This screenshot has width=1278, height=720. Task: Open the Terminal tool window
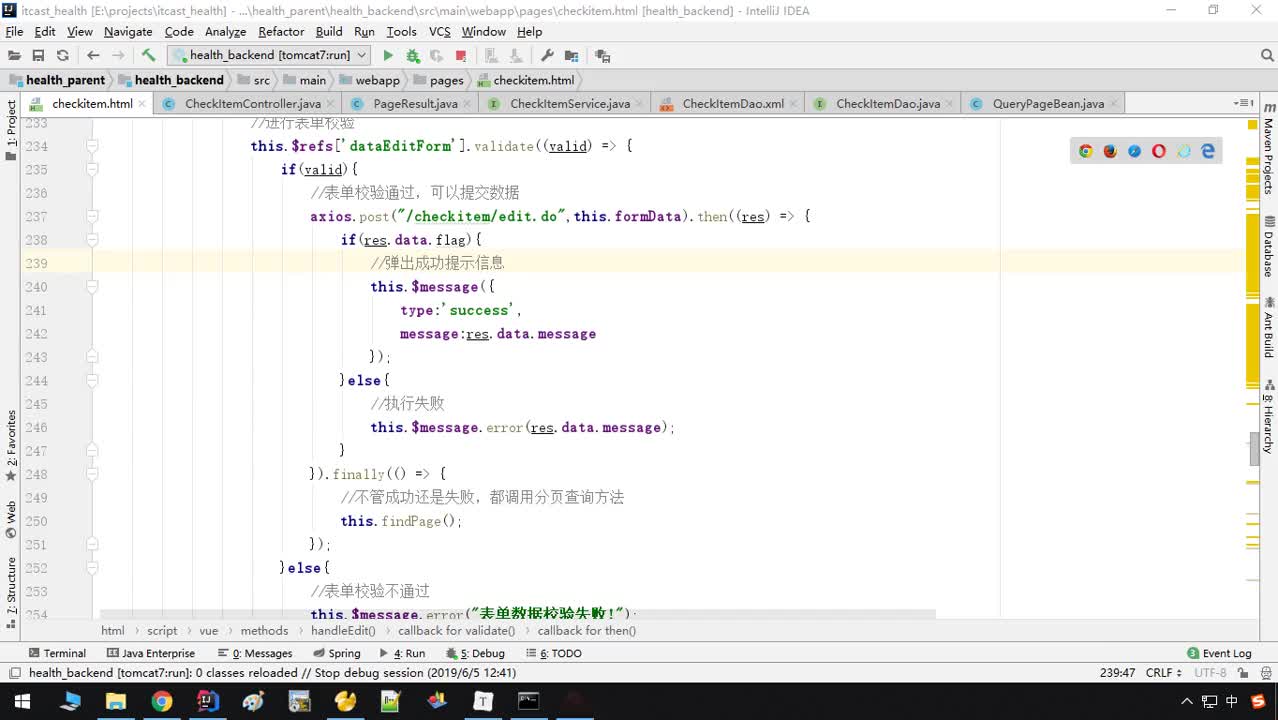pyautogui.click(x=57, y=653)
